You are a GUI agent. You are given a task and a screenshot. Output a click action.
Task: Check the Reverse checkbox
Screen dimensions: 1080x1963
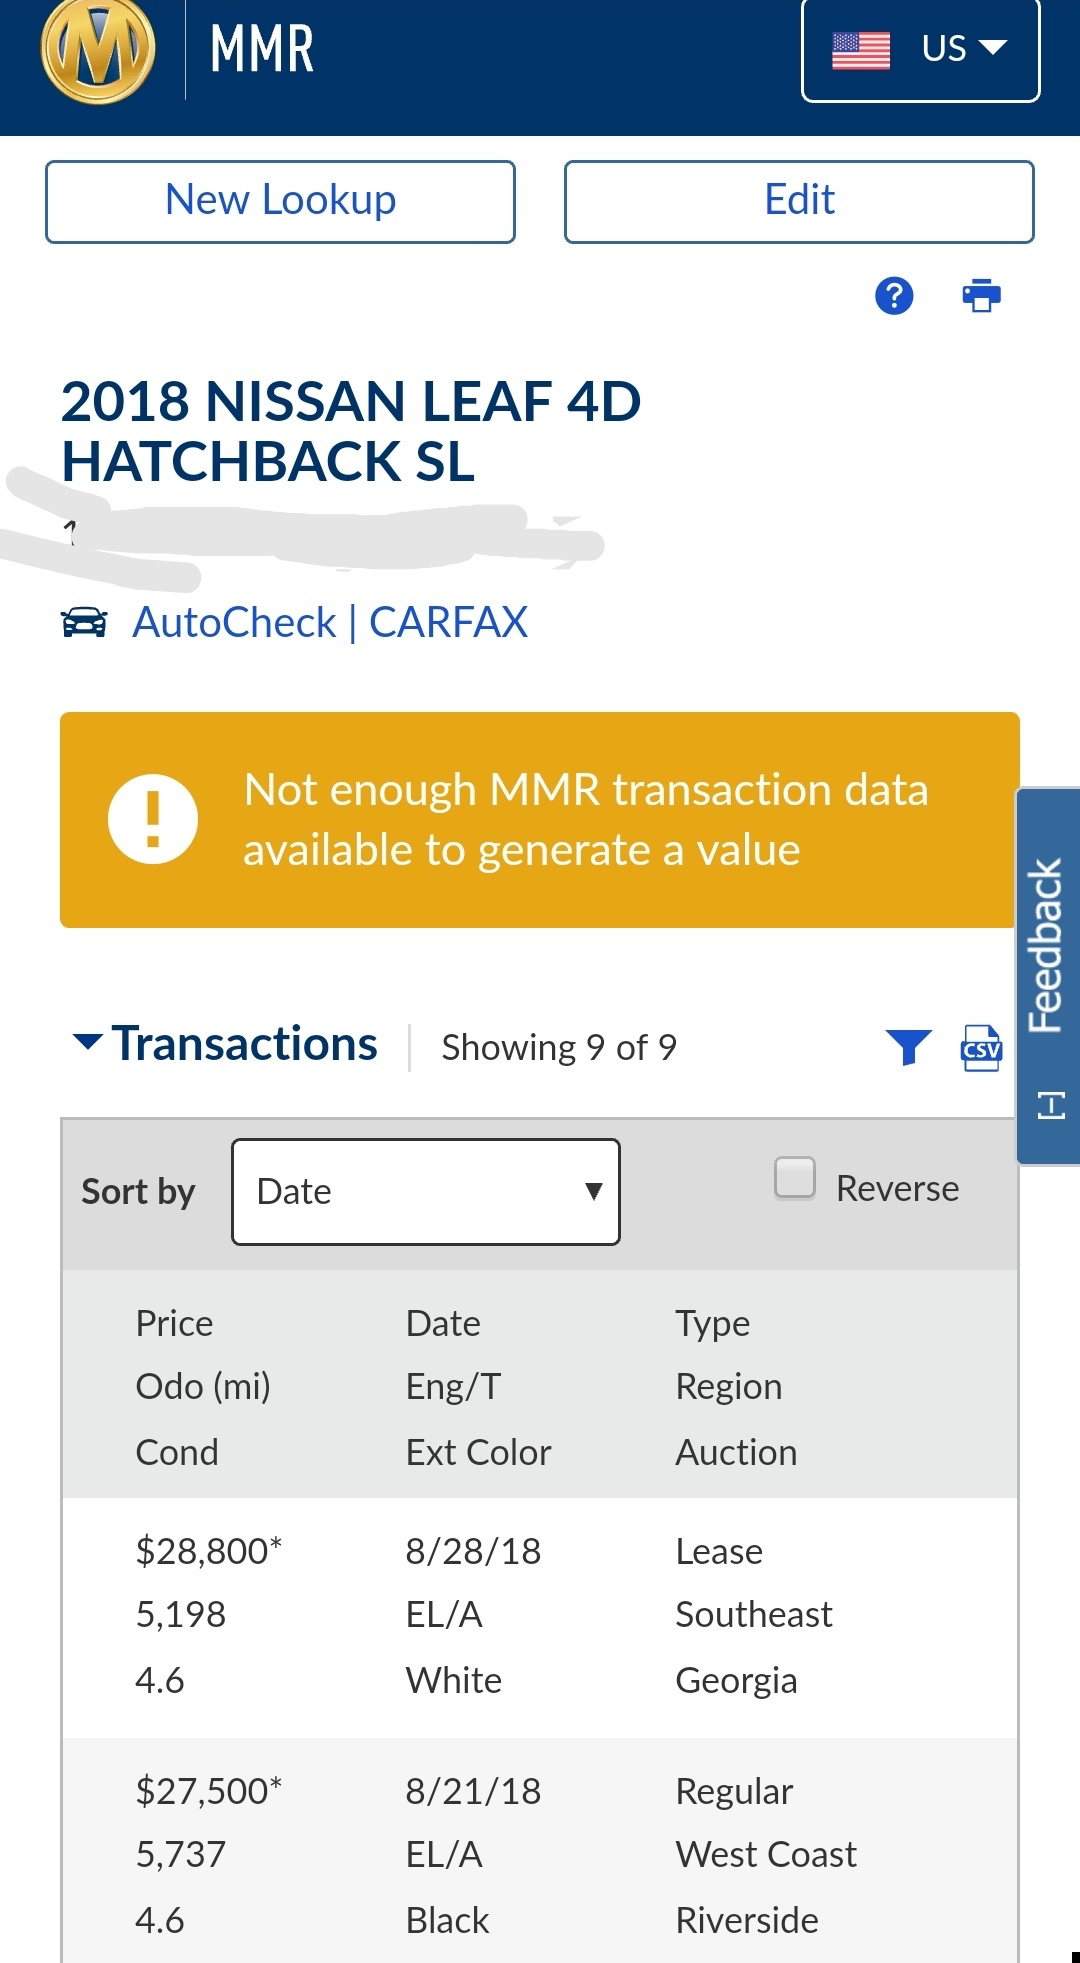[795, 1178]
